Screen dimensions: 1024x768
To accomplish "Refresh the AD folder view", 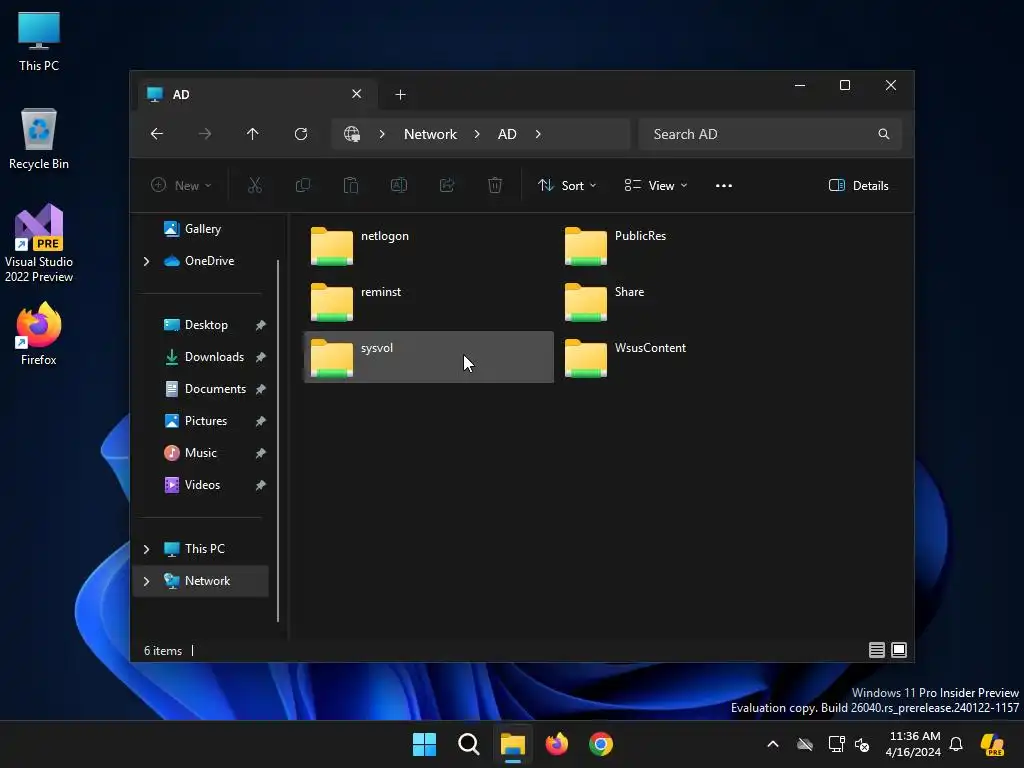I will tap(301, 134).
